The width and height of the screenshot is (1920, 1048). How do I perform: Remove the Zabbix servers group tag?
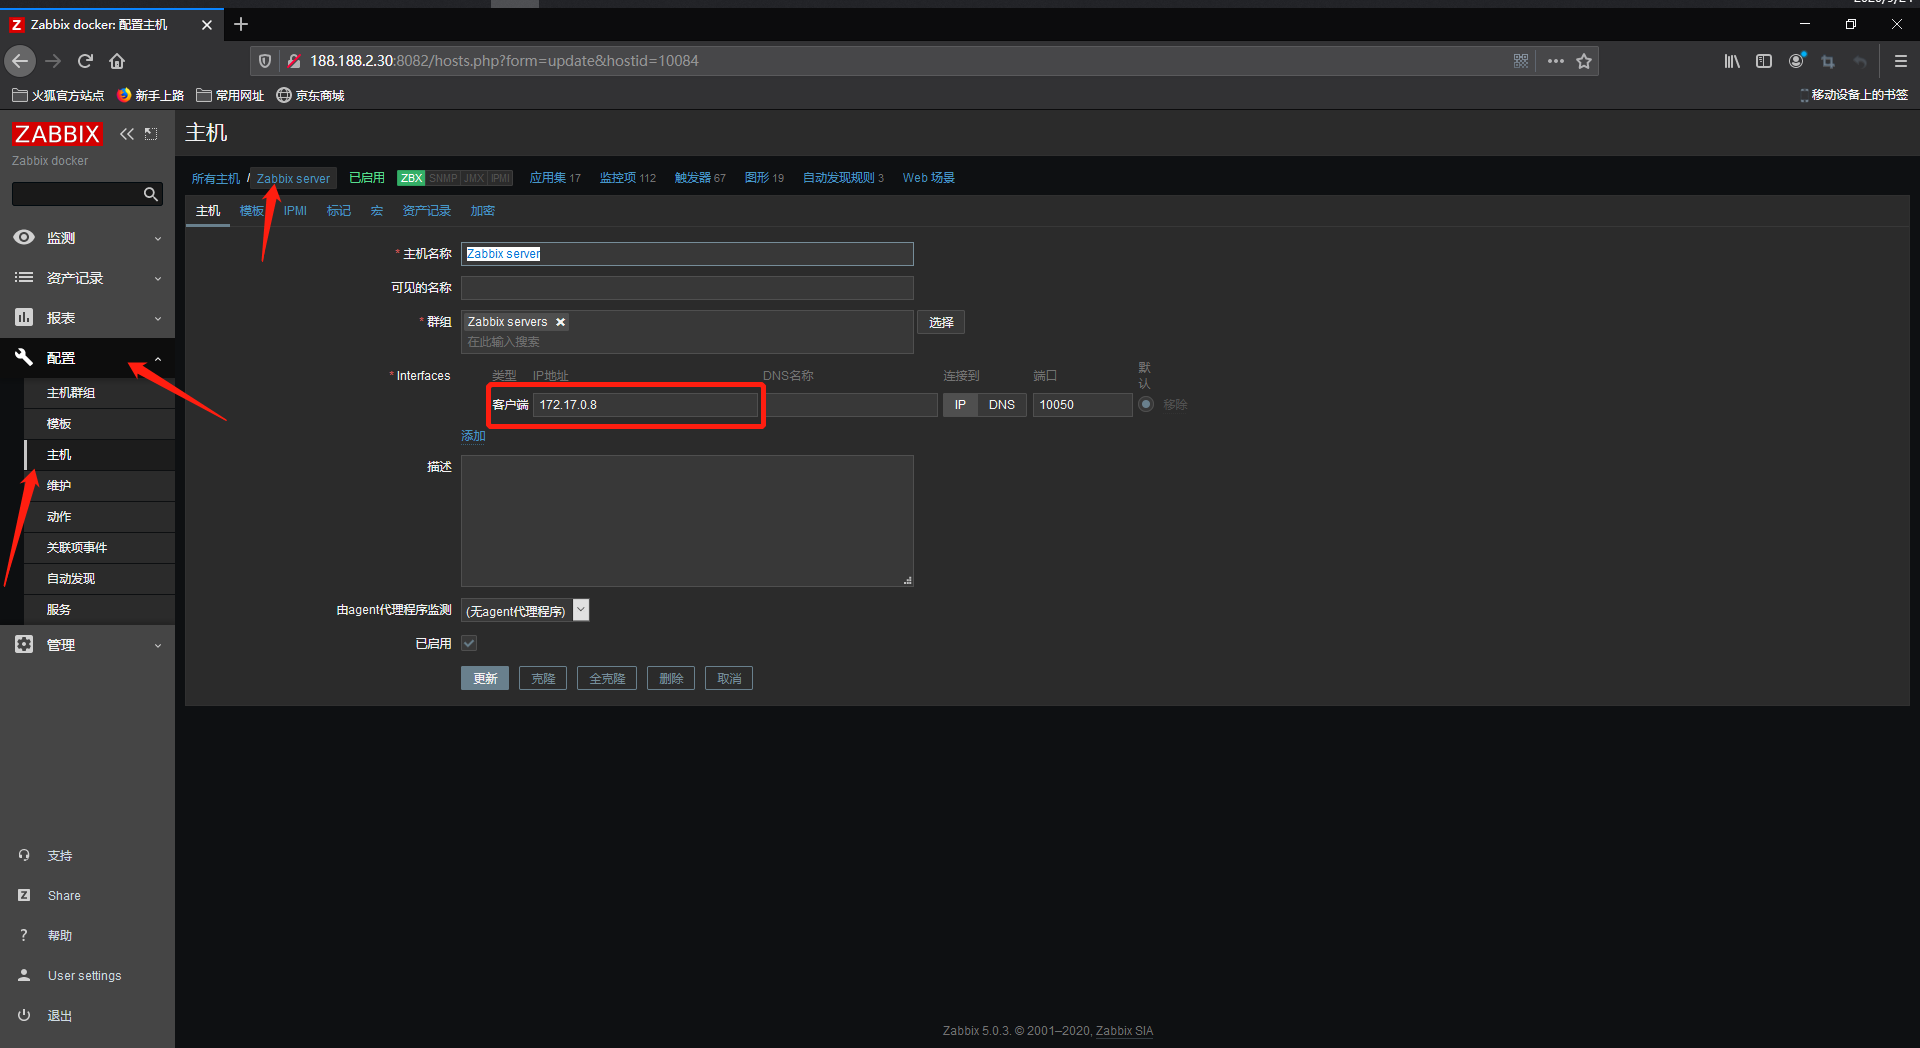(x=561, y=322)
